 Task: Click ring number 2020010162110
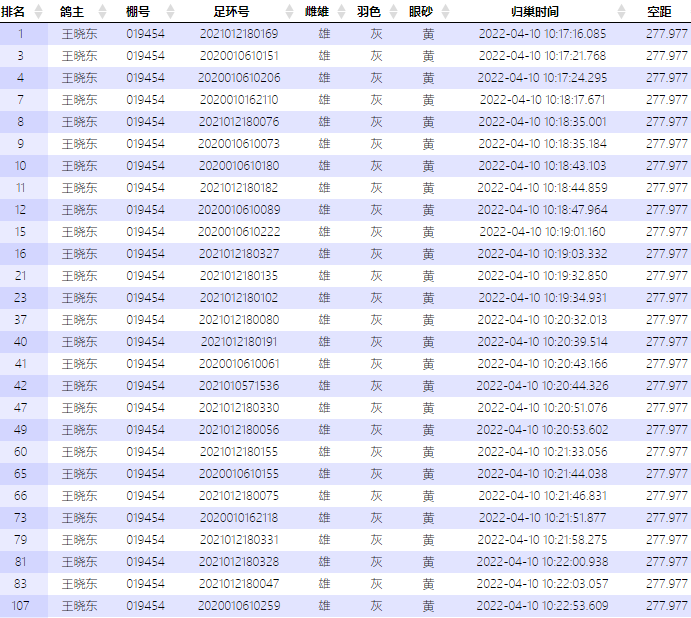click(239, 100)
